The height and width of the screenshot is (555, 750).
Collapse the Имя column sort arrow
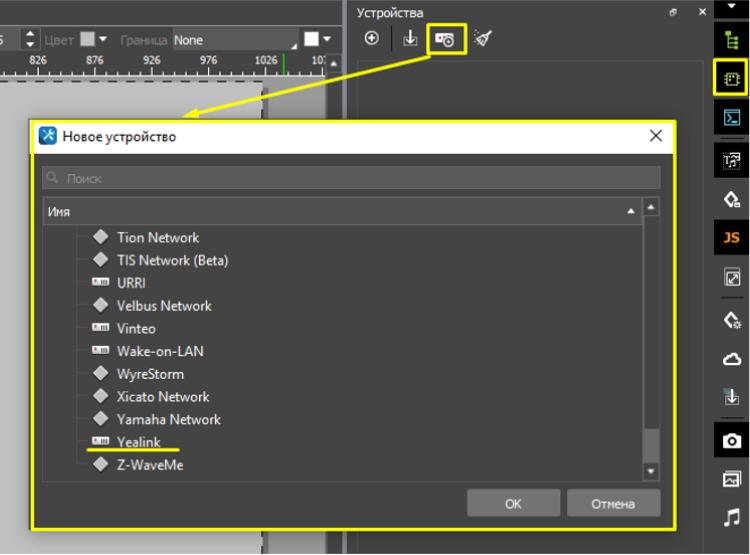(630, 212)
